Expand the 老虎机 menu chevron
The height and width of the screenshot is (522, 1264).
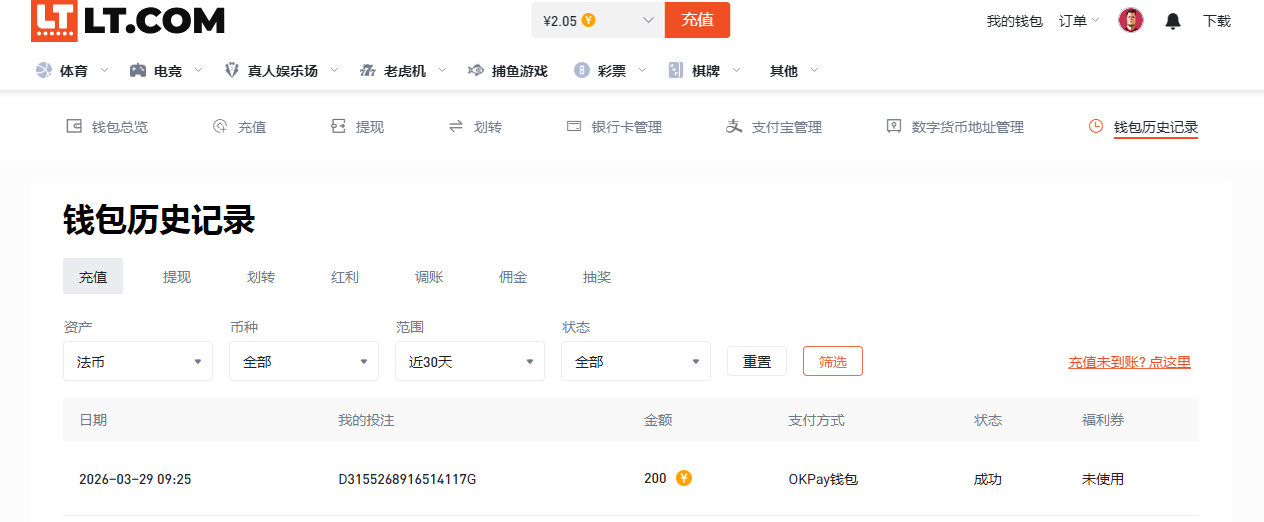click(442, 71)
